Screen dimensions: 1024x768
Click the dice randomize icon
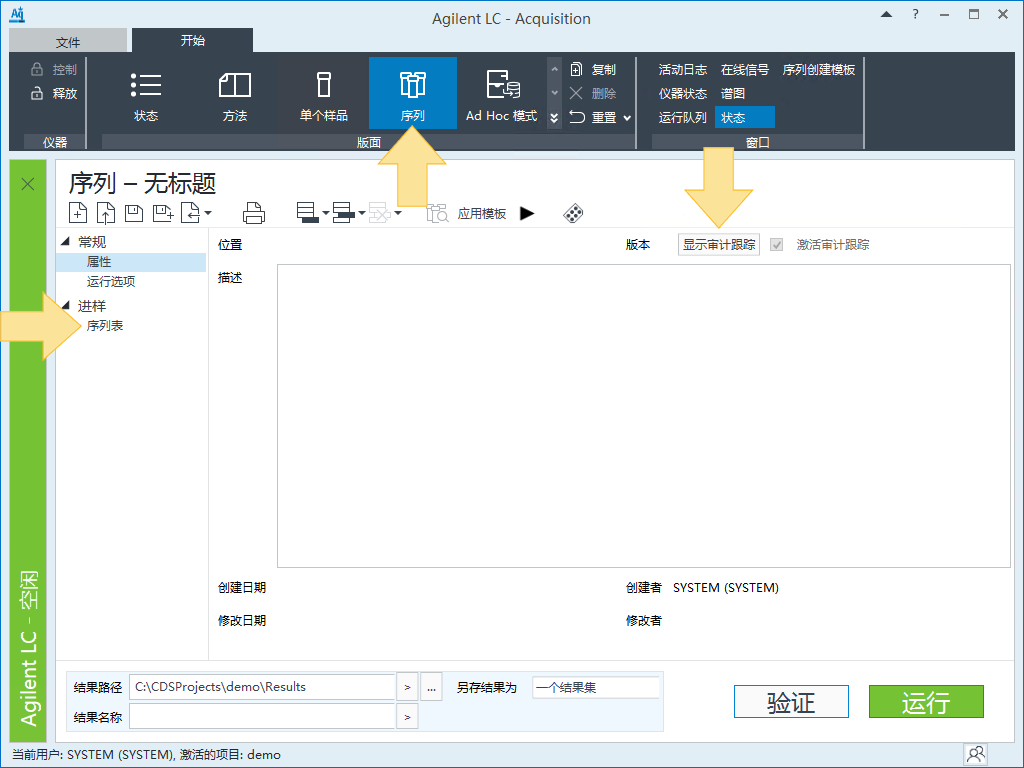pos(573,214)
